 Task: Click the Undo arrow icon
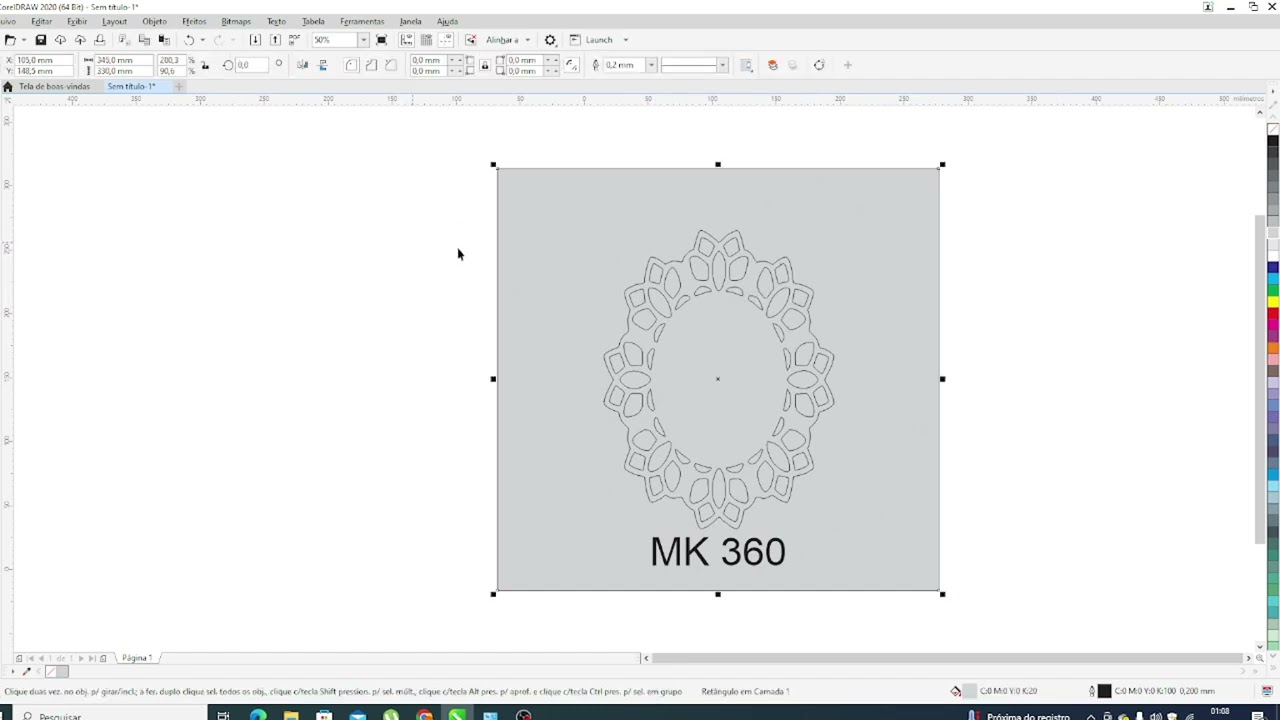[188, 40]
